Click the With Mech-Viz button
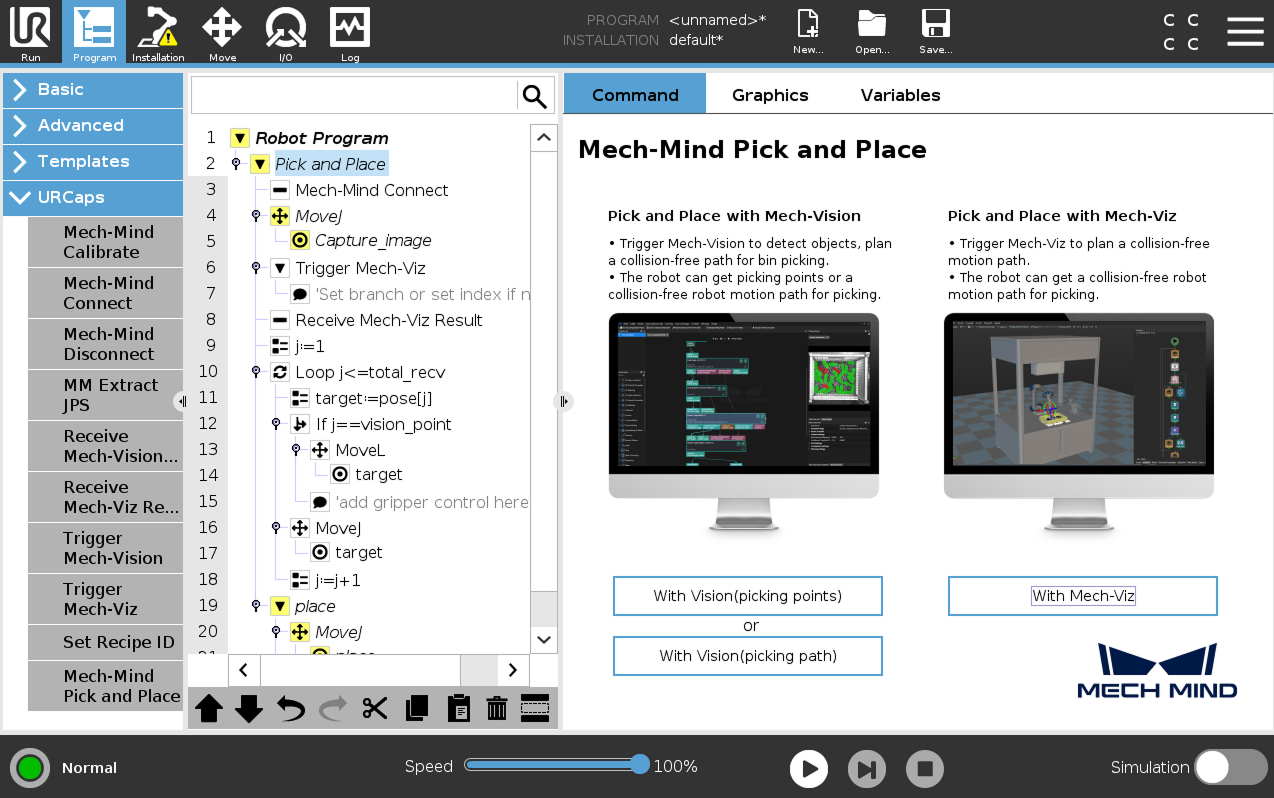The image size is (1274, 798). (x=1082, y=595)
